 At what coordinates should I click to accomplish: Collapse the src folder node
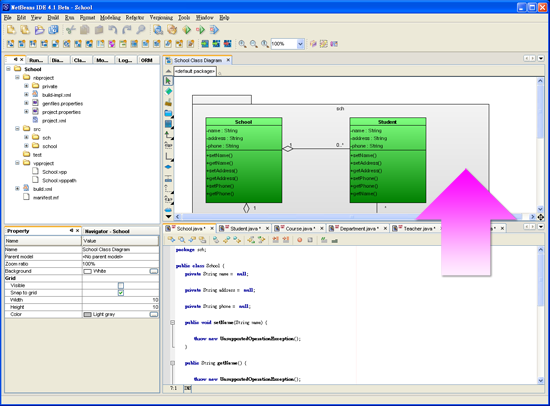pyautogui.click(x=17, y=129)
